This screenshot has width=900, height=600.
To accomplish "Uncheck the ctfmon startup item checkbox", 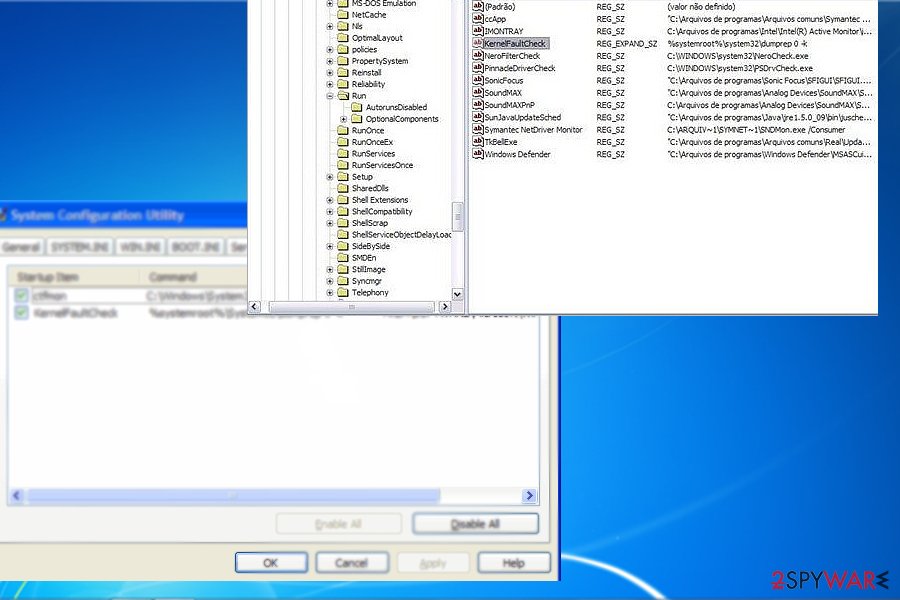I will pyautogui.click(x=21, y=296).
